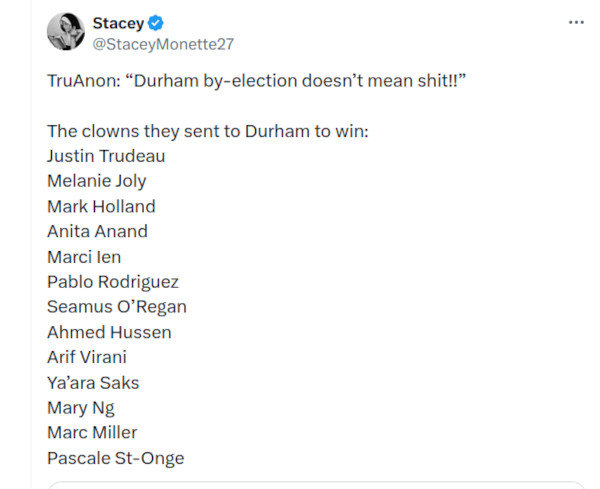Click on Pablo Rodriguez in the list

tap(113, 282)
